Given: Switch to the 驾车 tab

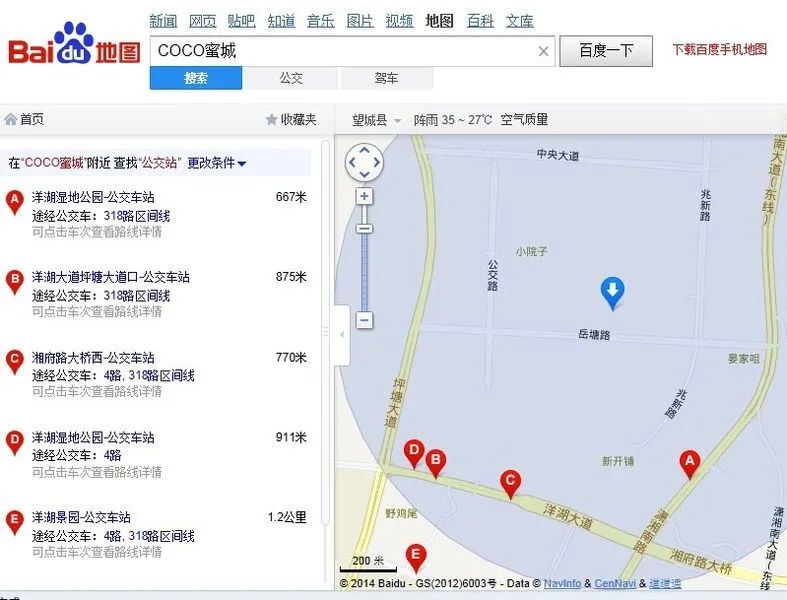Looking at the screenshot, I should coord(386,78).
